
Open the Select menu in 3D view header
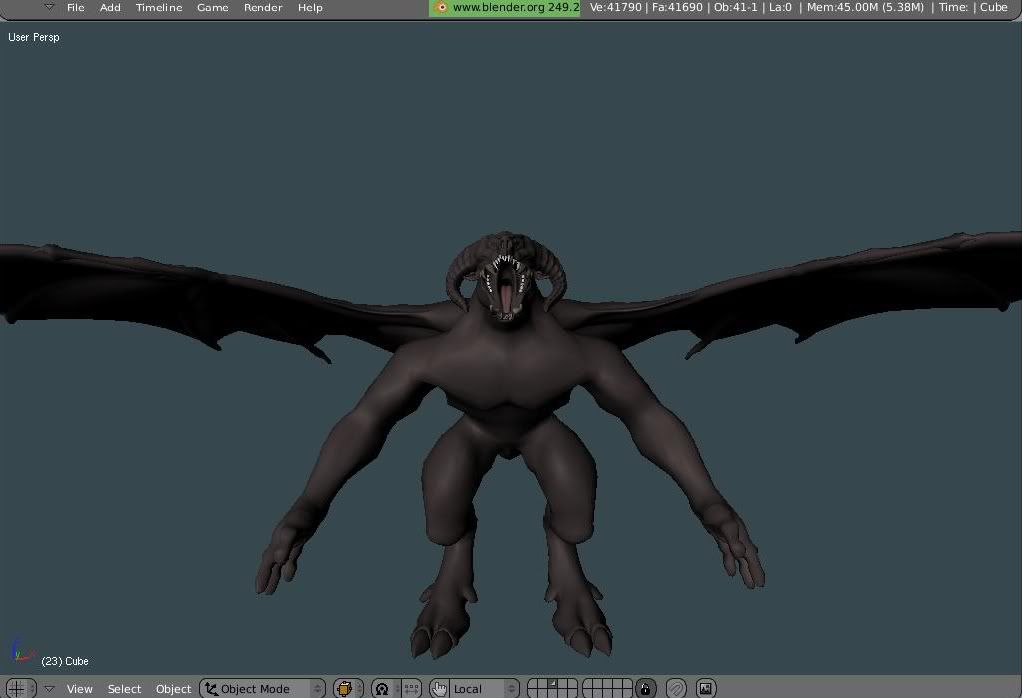[124, 688]
